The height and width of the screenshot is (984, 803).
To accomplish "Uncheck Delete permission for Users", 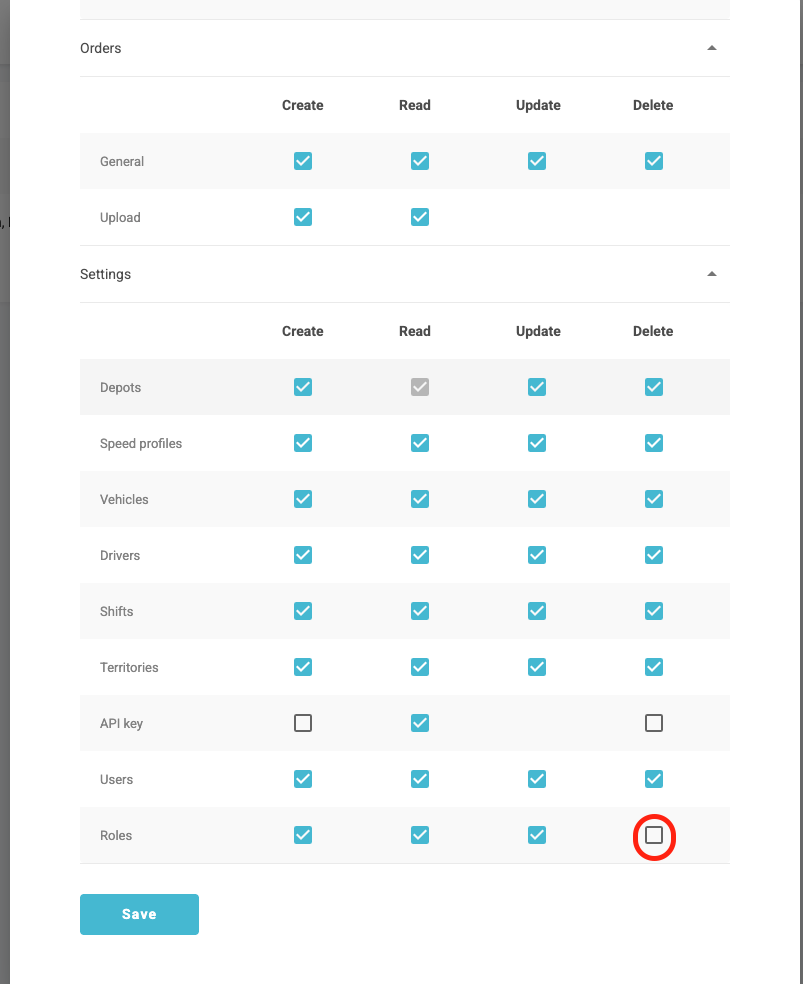I will pyautogui.click(x=654, y=779).
